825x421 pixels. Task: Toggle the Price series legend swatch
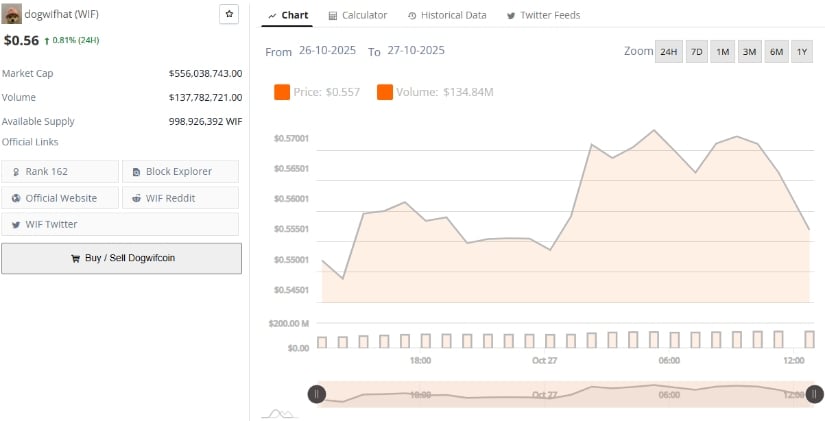(x=282, y=92)
